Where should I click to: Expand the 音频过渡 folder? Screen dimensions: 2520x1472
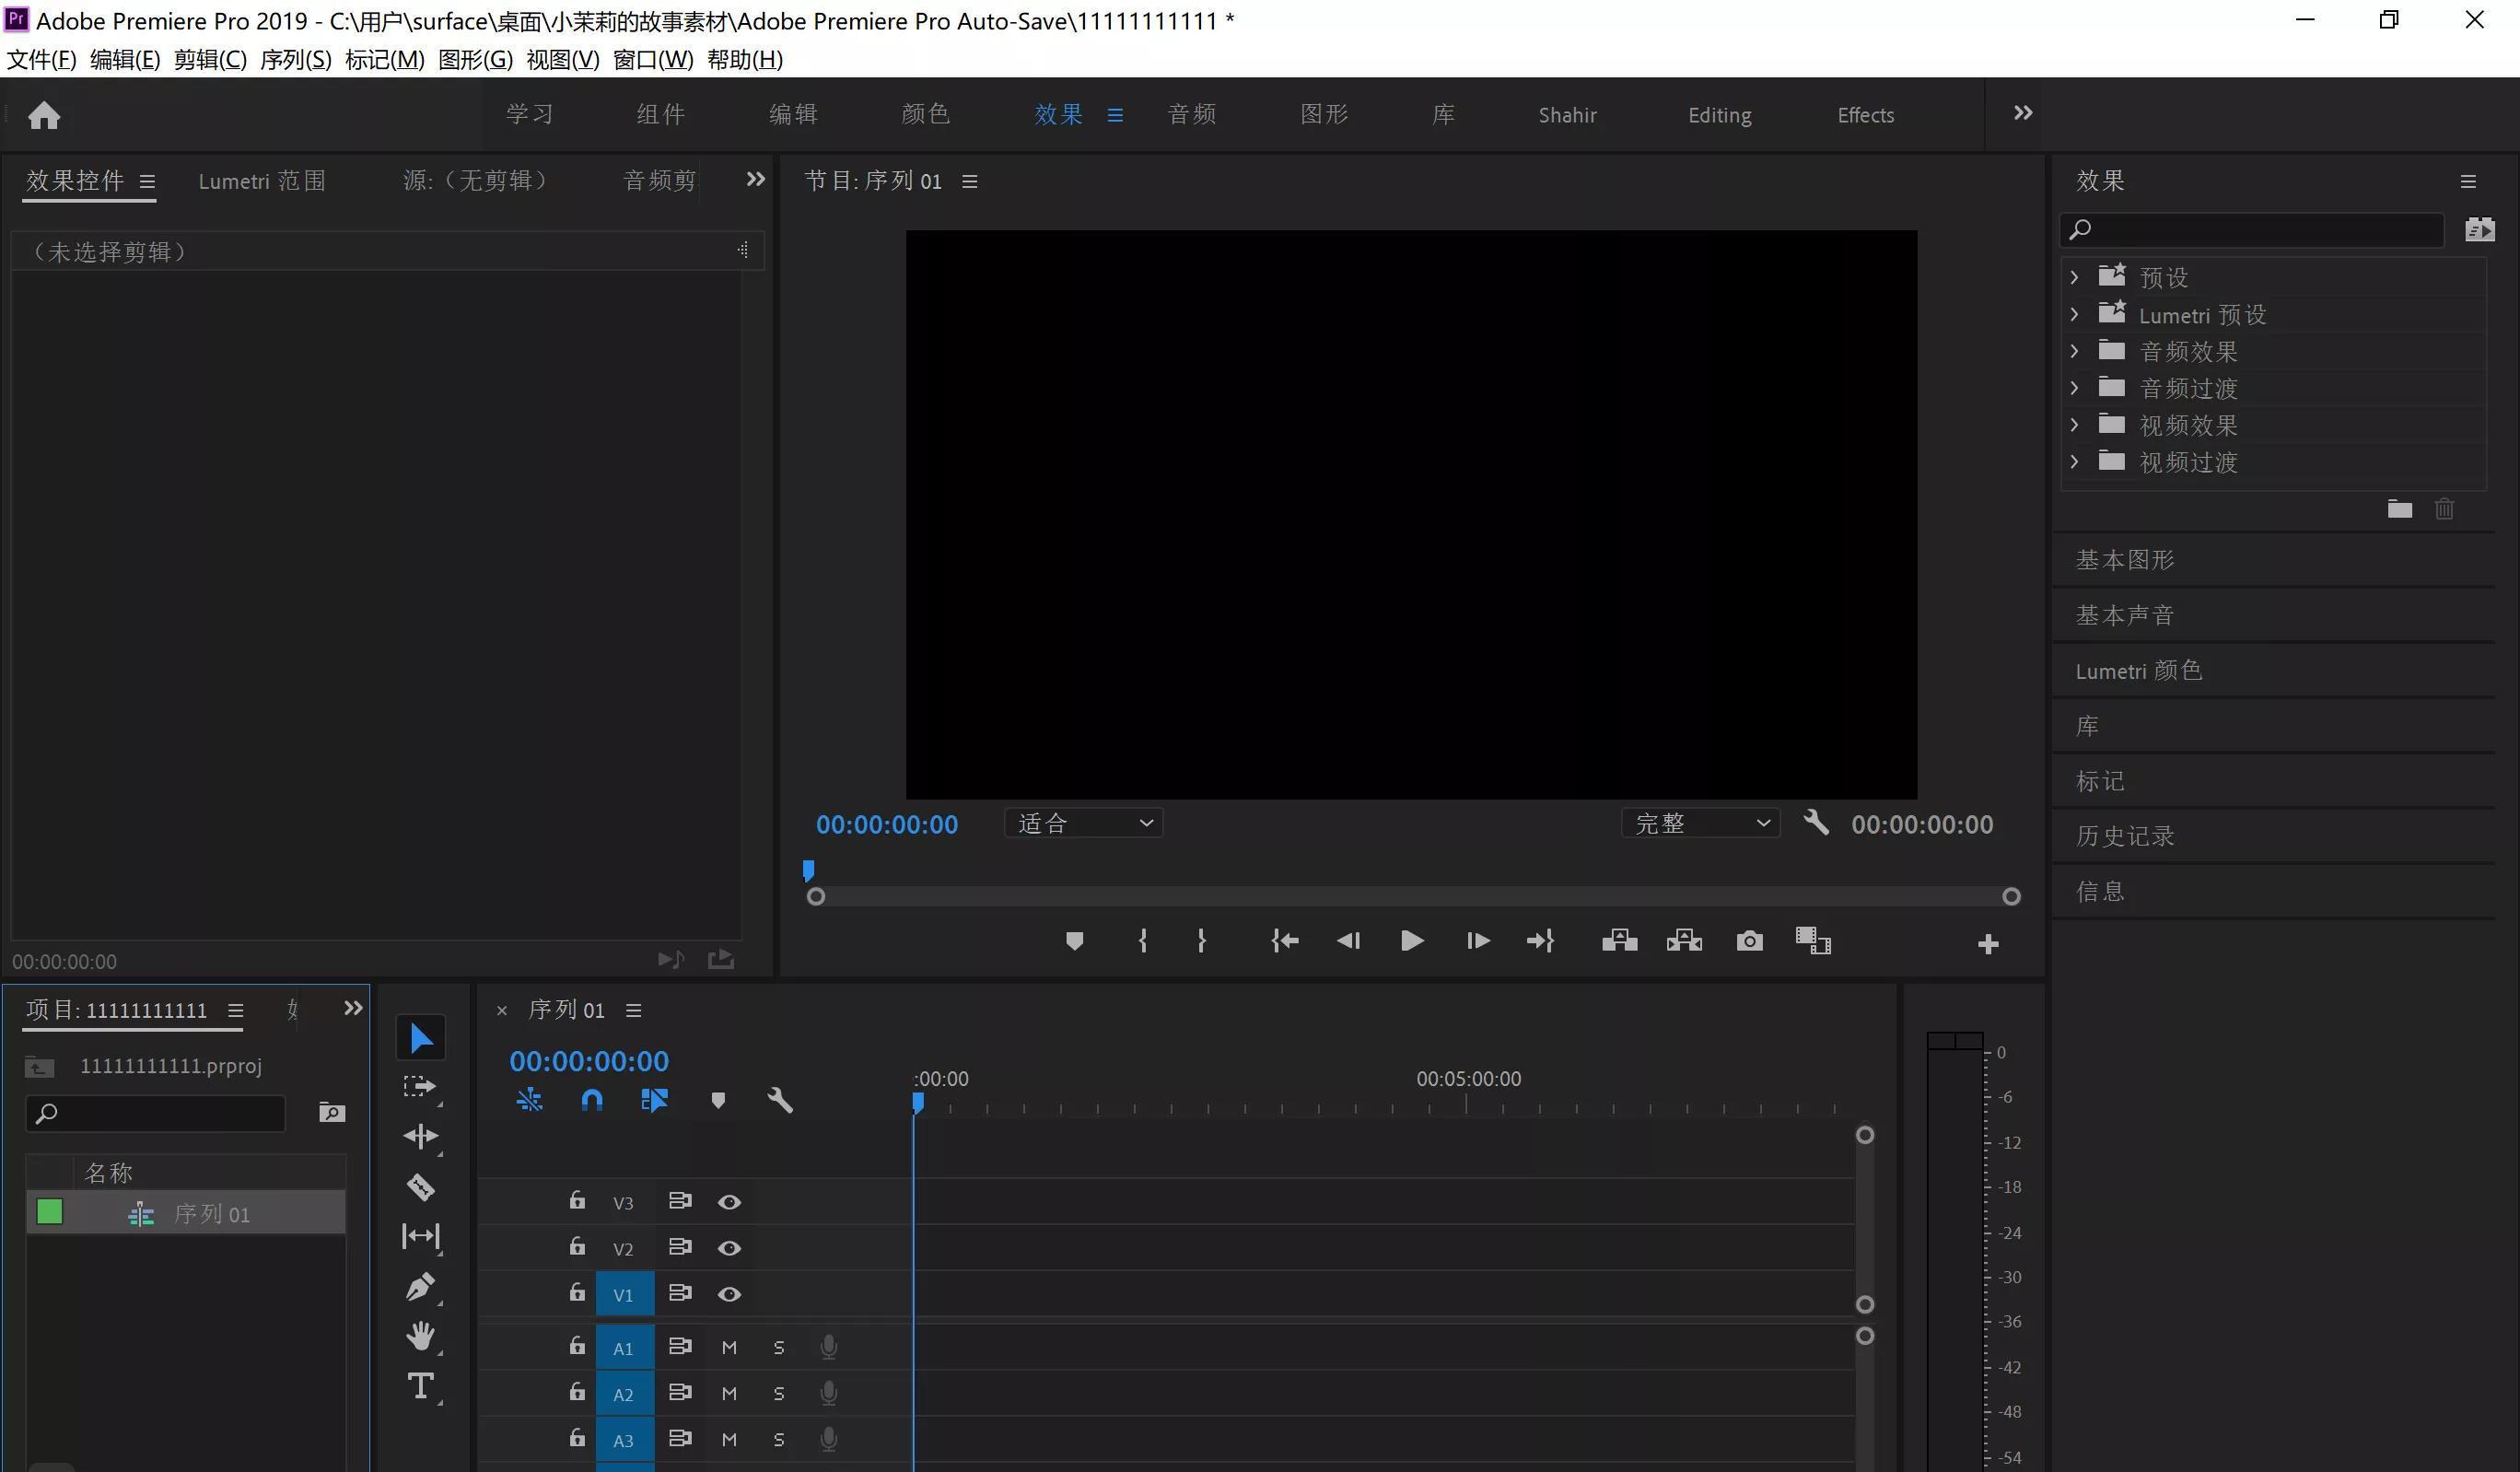pos(2074,388)
